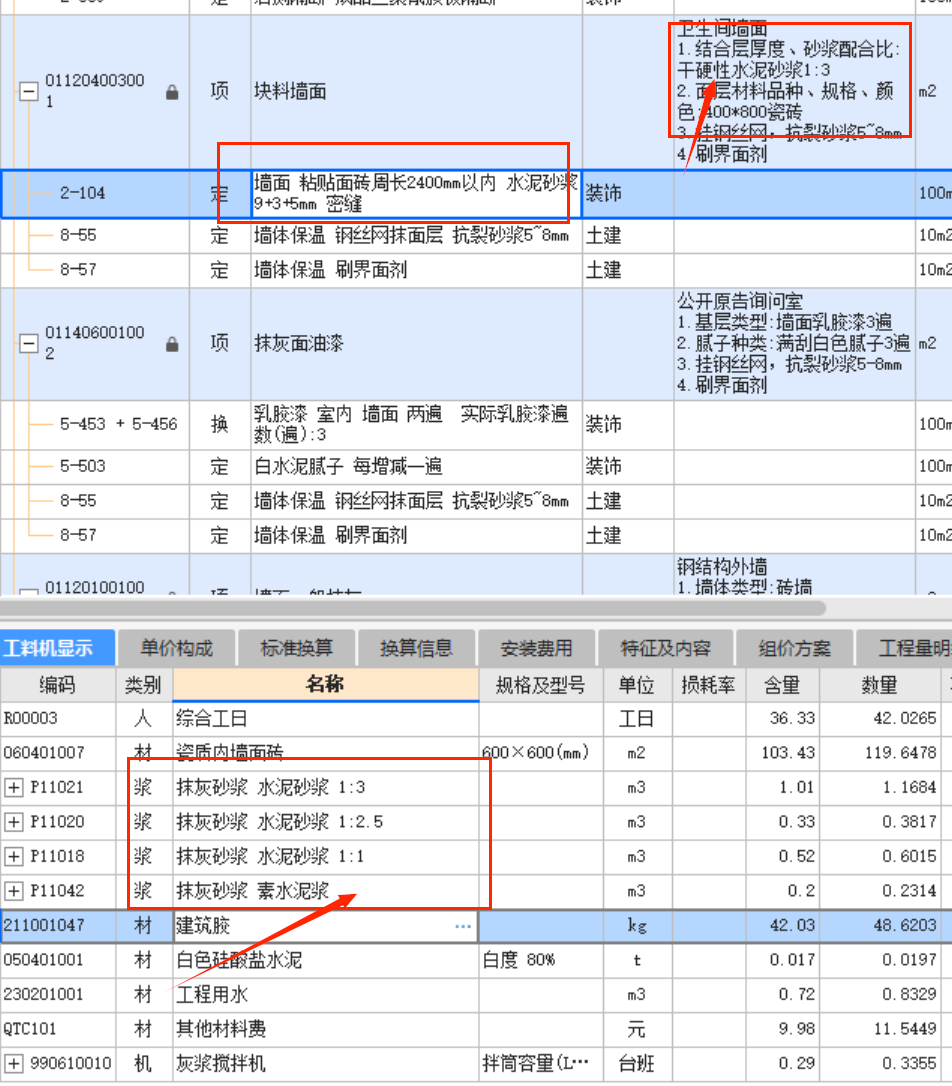Click feature description 公开原告询问室
The width and height of the screenshot is (952, 1086).
[x=794, y=344]
